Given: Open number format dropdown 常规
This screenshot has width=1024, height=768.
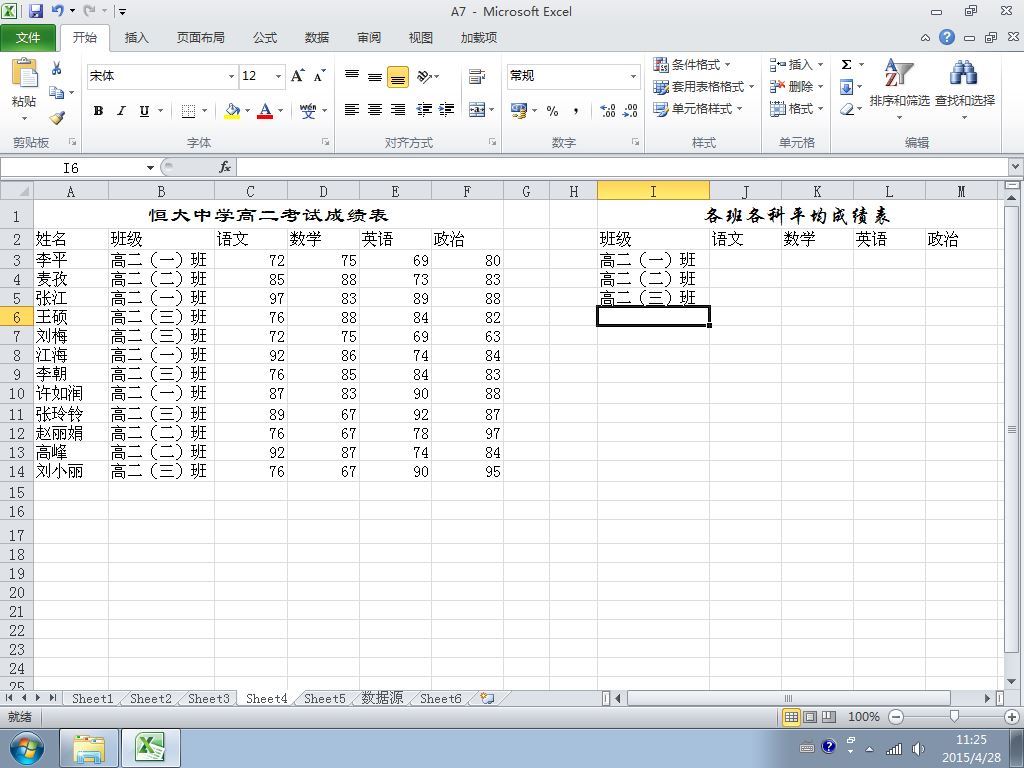Looking at the screenshot, I should (x=633, y=76).
